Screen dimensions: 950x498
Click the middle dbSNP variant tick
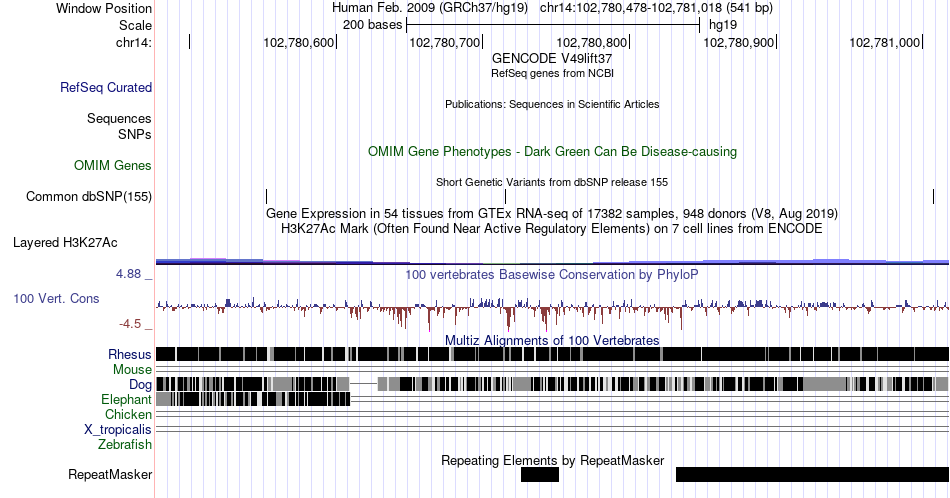click(505, 196)
